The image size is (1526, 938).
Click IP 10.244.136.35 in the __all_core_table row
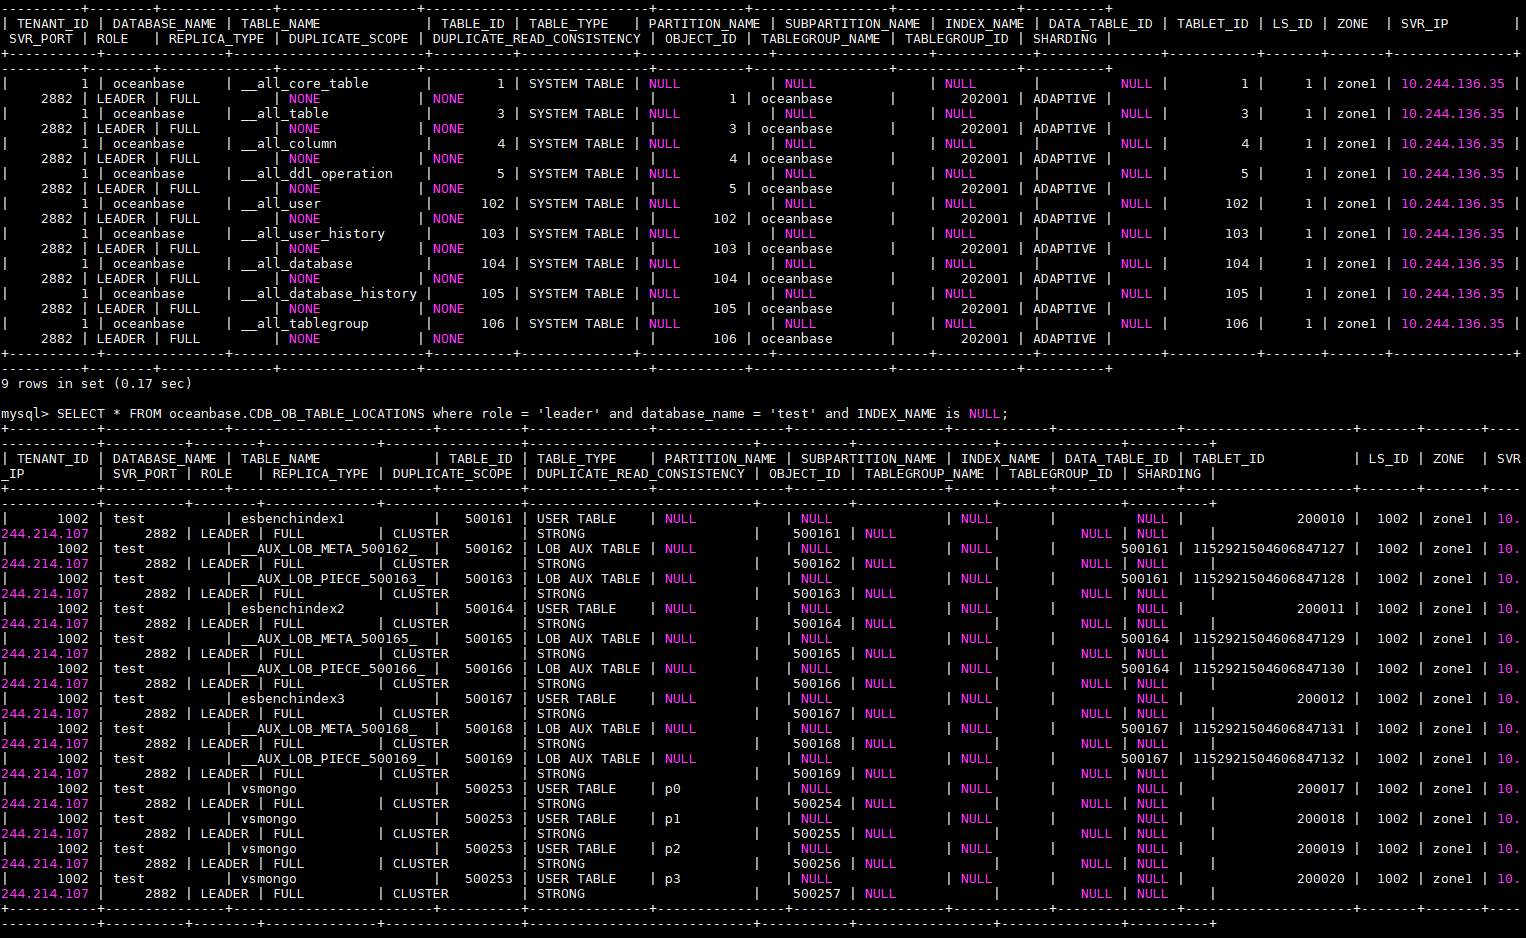coord(1453,84)
